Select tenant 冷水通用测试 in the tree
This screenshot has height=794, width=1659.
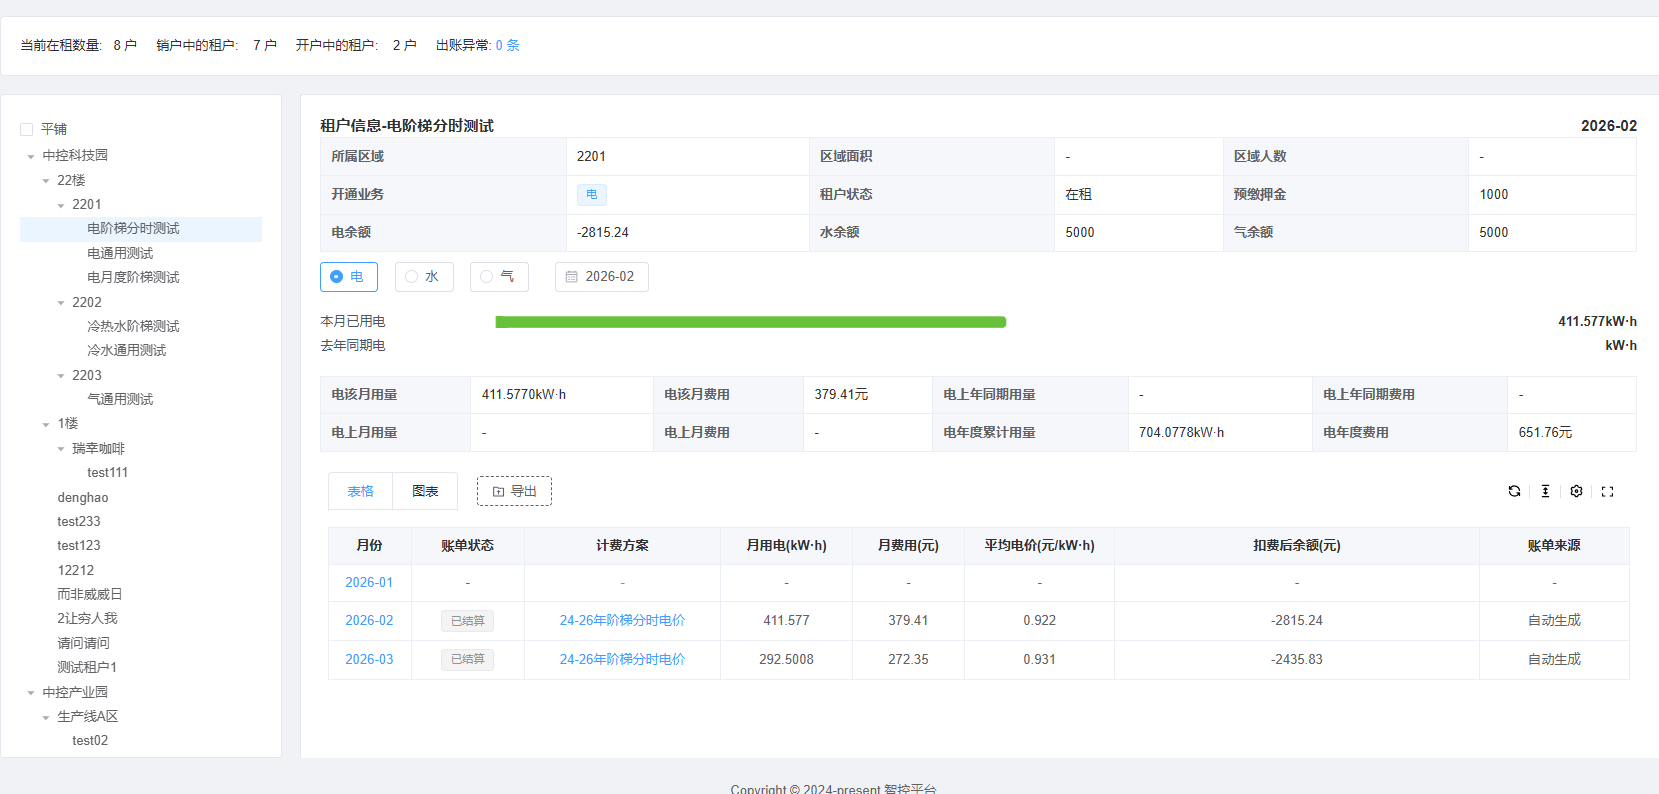click(126, 351)
